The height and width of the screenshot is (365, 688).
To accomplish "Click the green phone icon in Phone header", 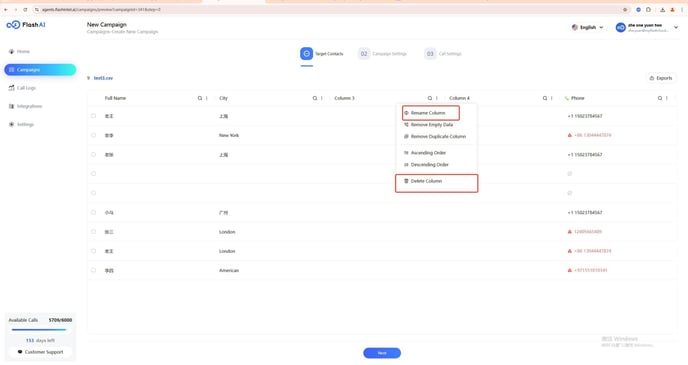I will [566, 98].
